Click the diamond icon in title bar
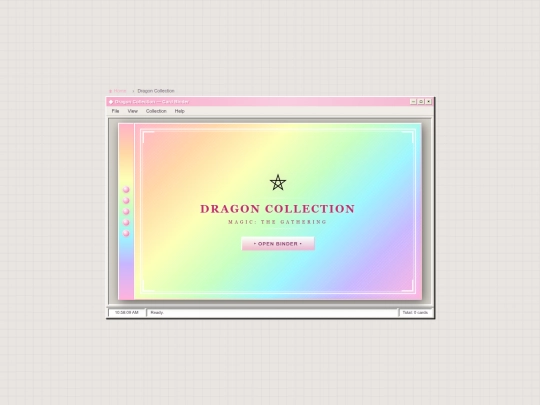The image size is (540, 405). coord(111,102)
